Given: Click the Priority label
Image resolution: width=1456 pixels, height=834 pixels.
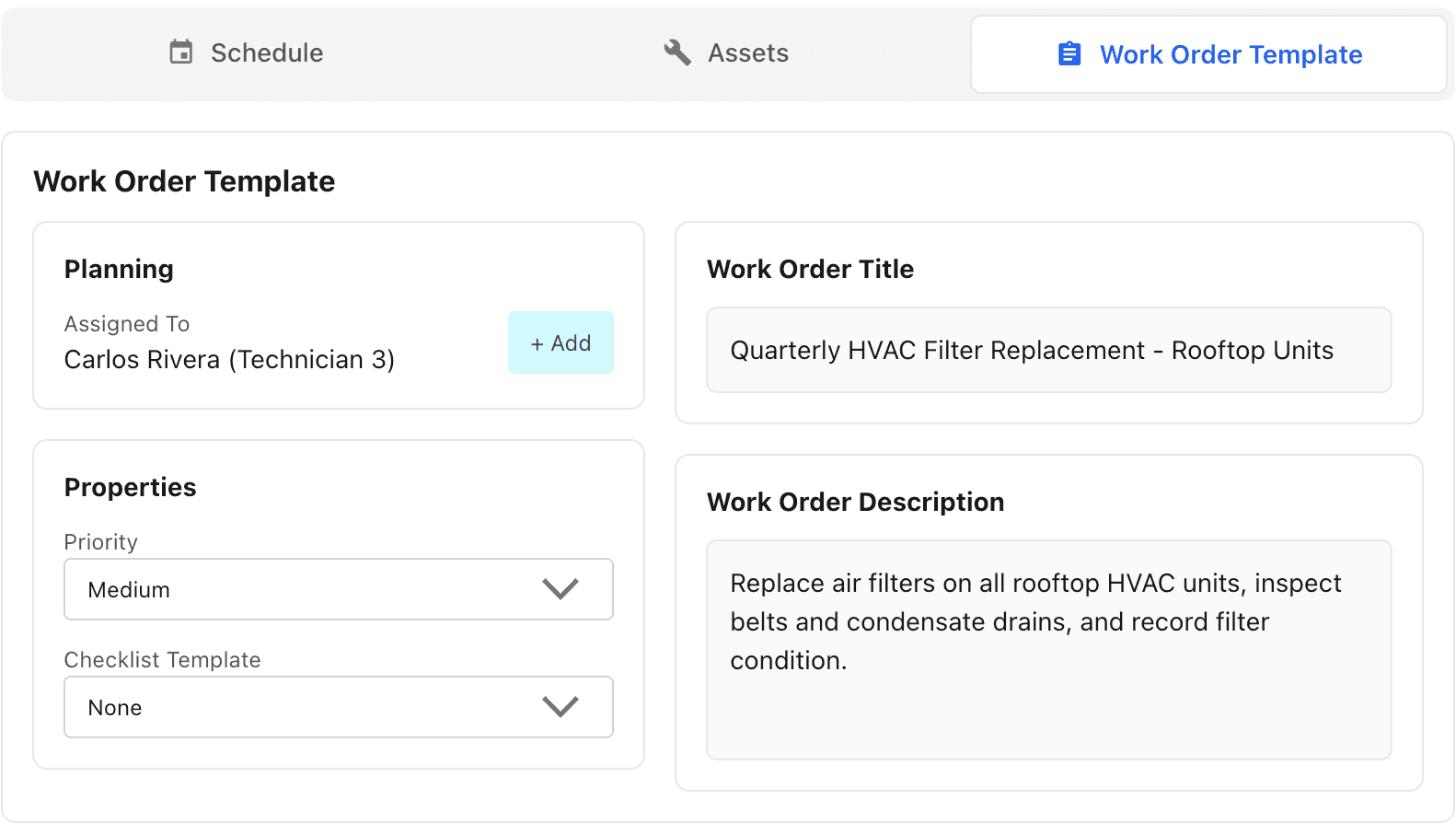Looking at the screenshot, I should coord(101,542).
